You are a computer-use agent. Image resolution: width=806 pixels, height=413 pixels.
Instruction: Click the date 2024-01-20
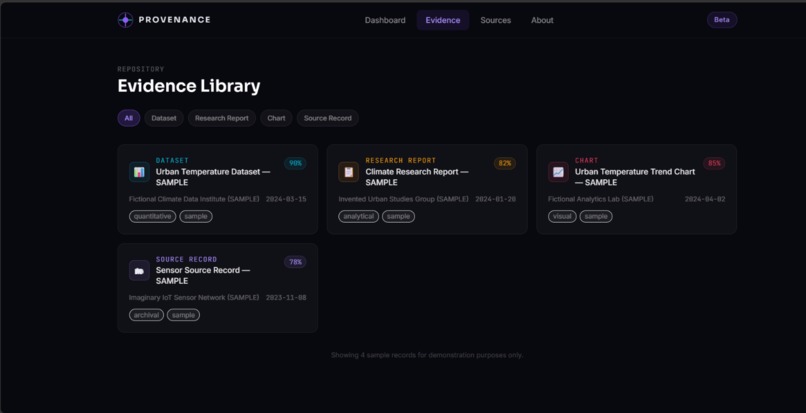point(496,199)
